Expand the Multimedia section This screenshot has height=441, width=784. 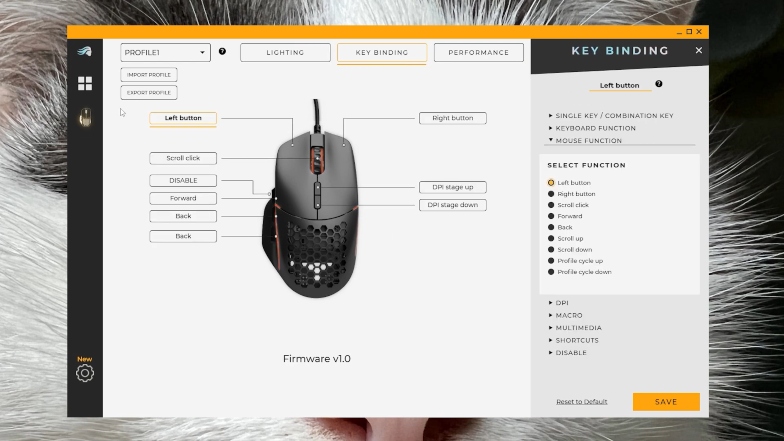point(575,328)
